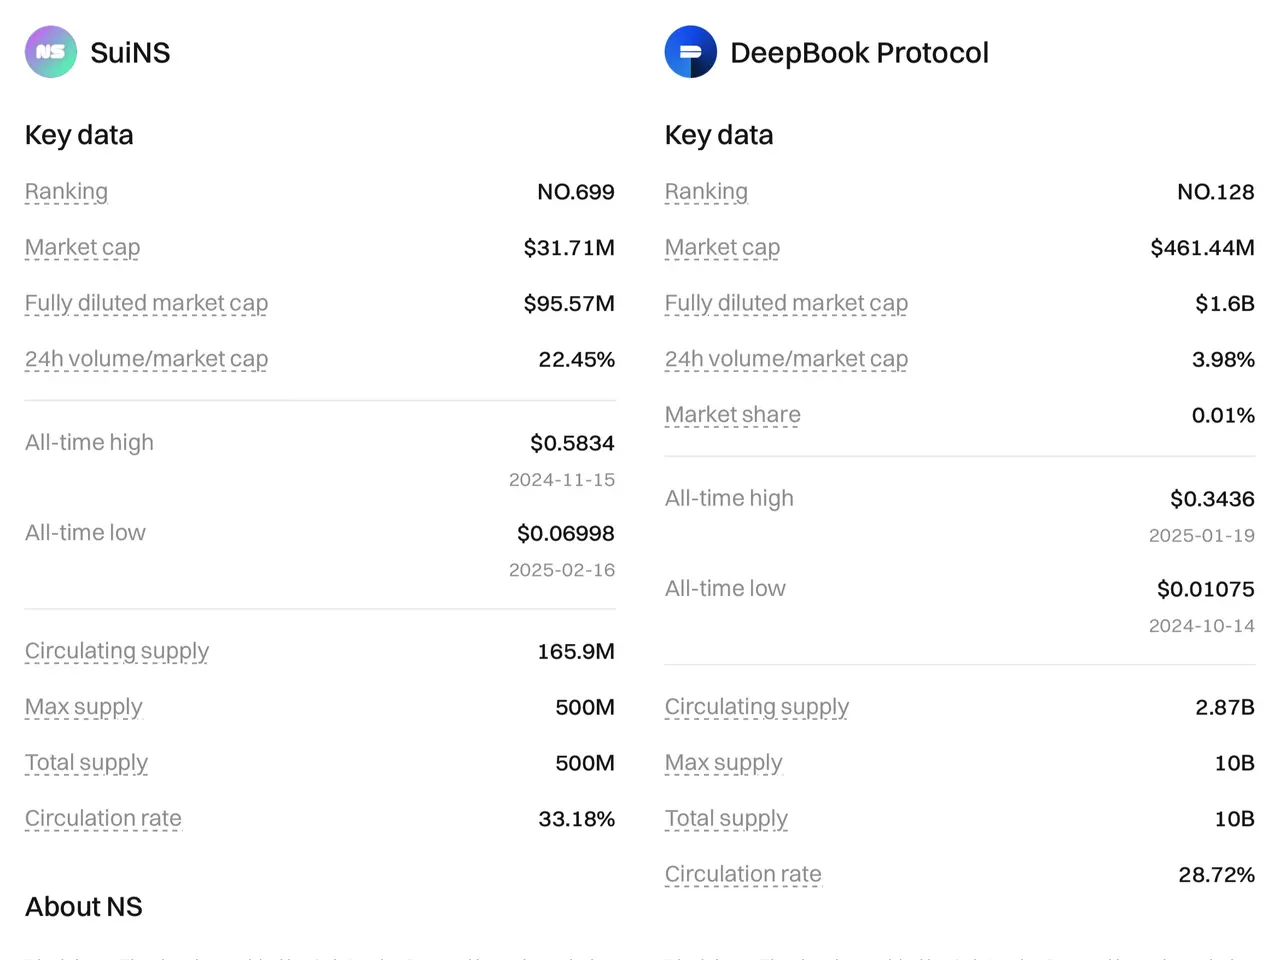Screen dimensions: 1280x960
Task: Click Ranking label under DeepBook Protocol
Action: 706,191
